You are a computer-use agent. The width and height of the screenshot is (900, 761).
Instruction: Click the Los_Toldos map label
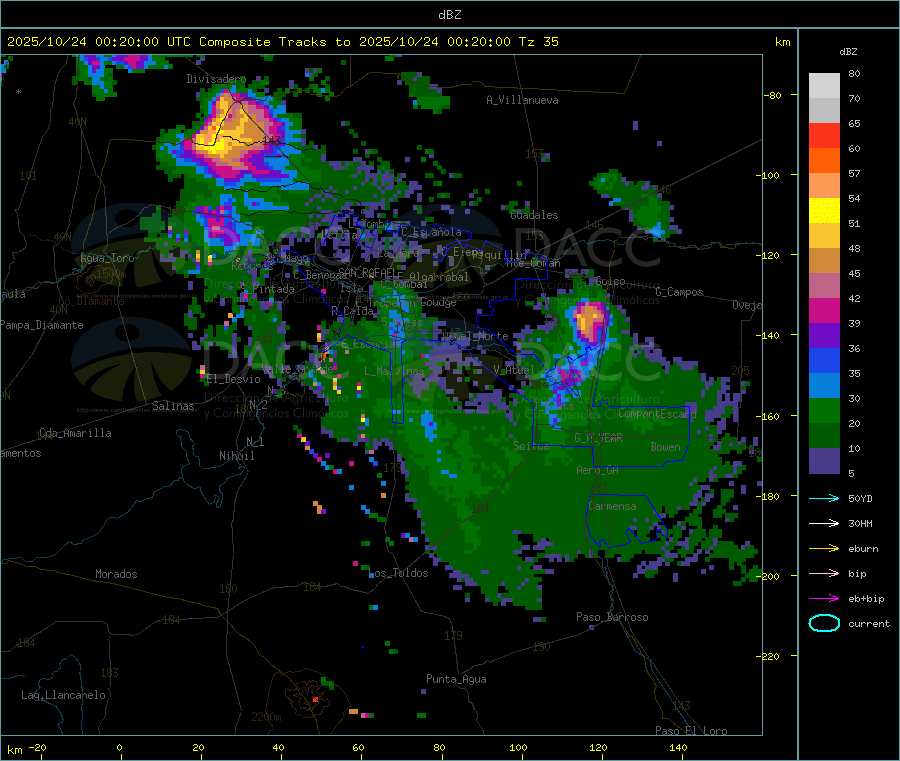tap(398, 573)
